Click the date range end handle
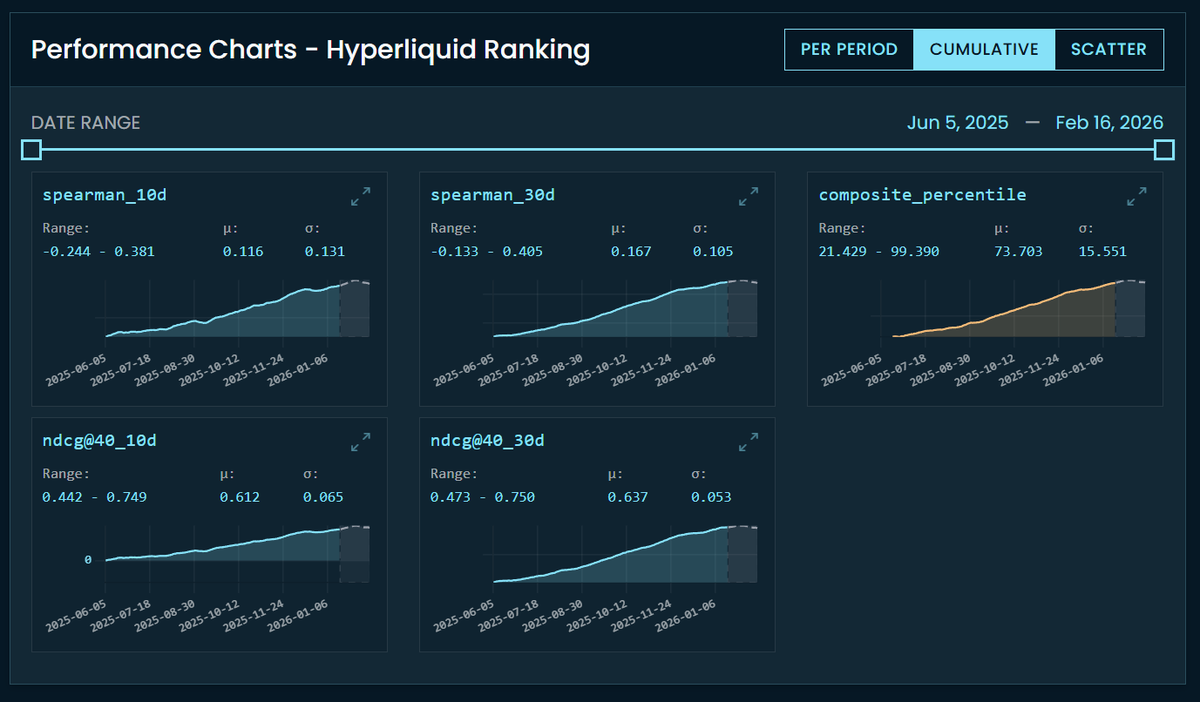Image resolution: width=1200 pixels, height=702 pixels. (x=1164, y=150)
